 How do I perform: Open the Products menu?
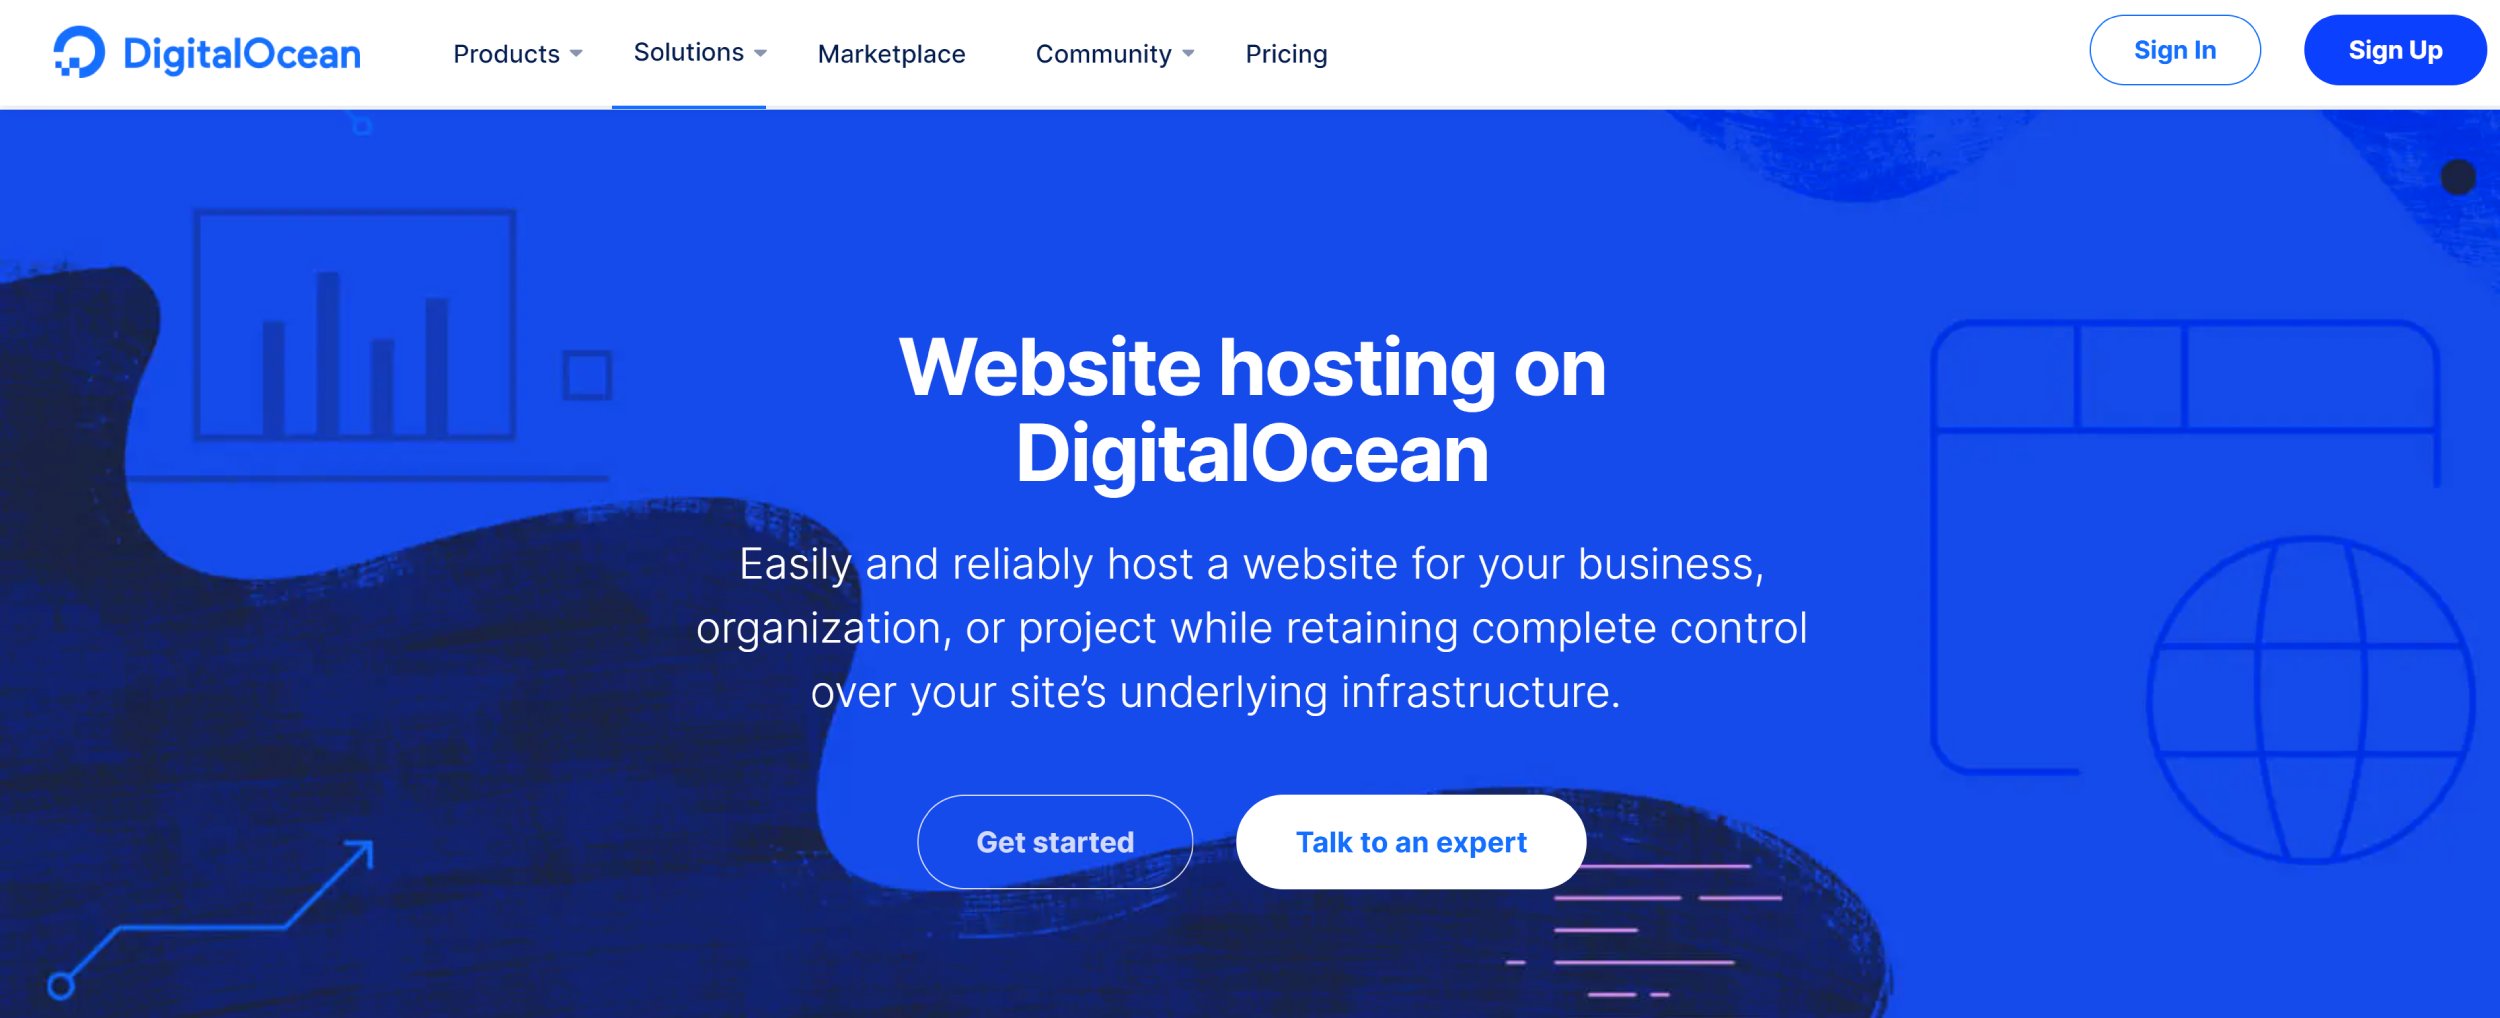[x=506, y=54]
